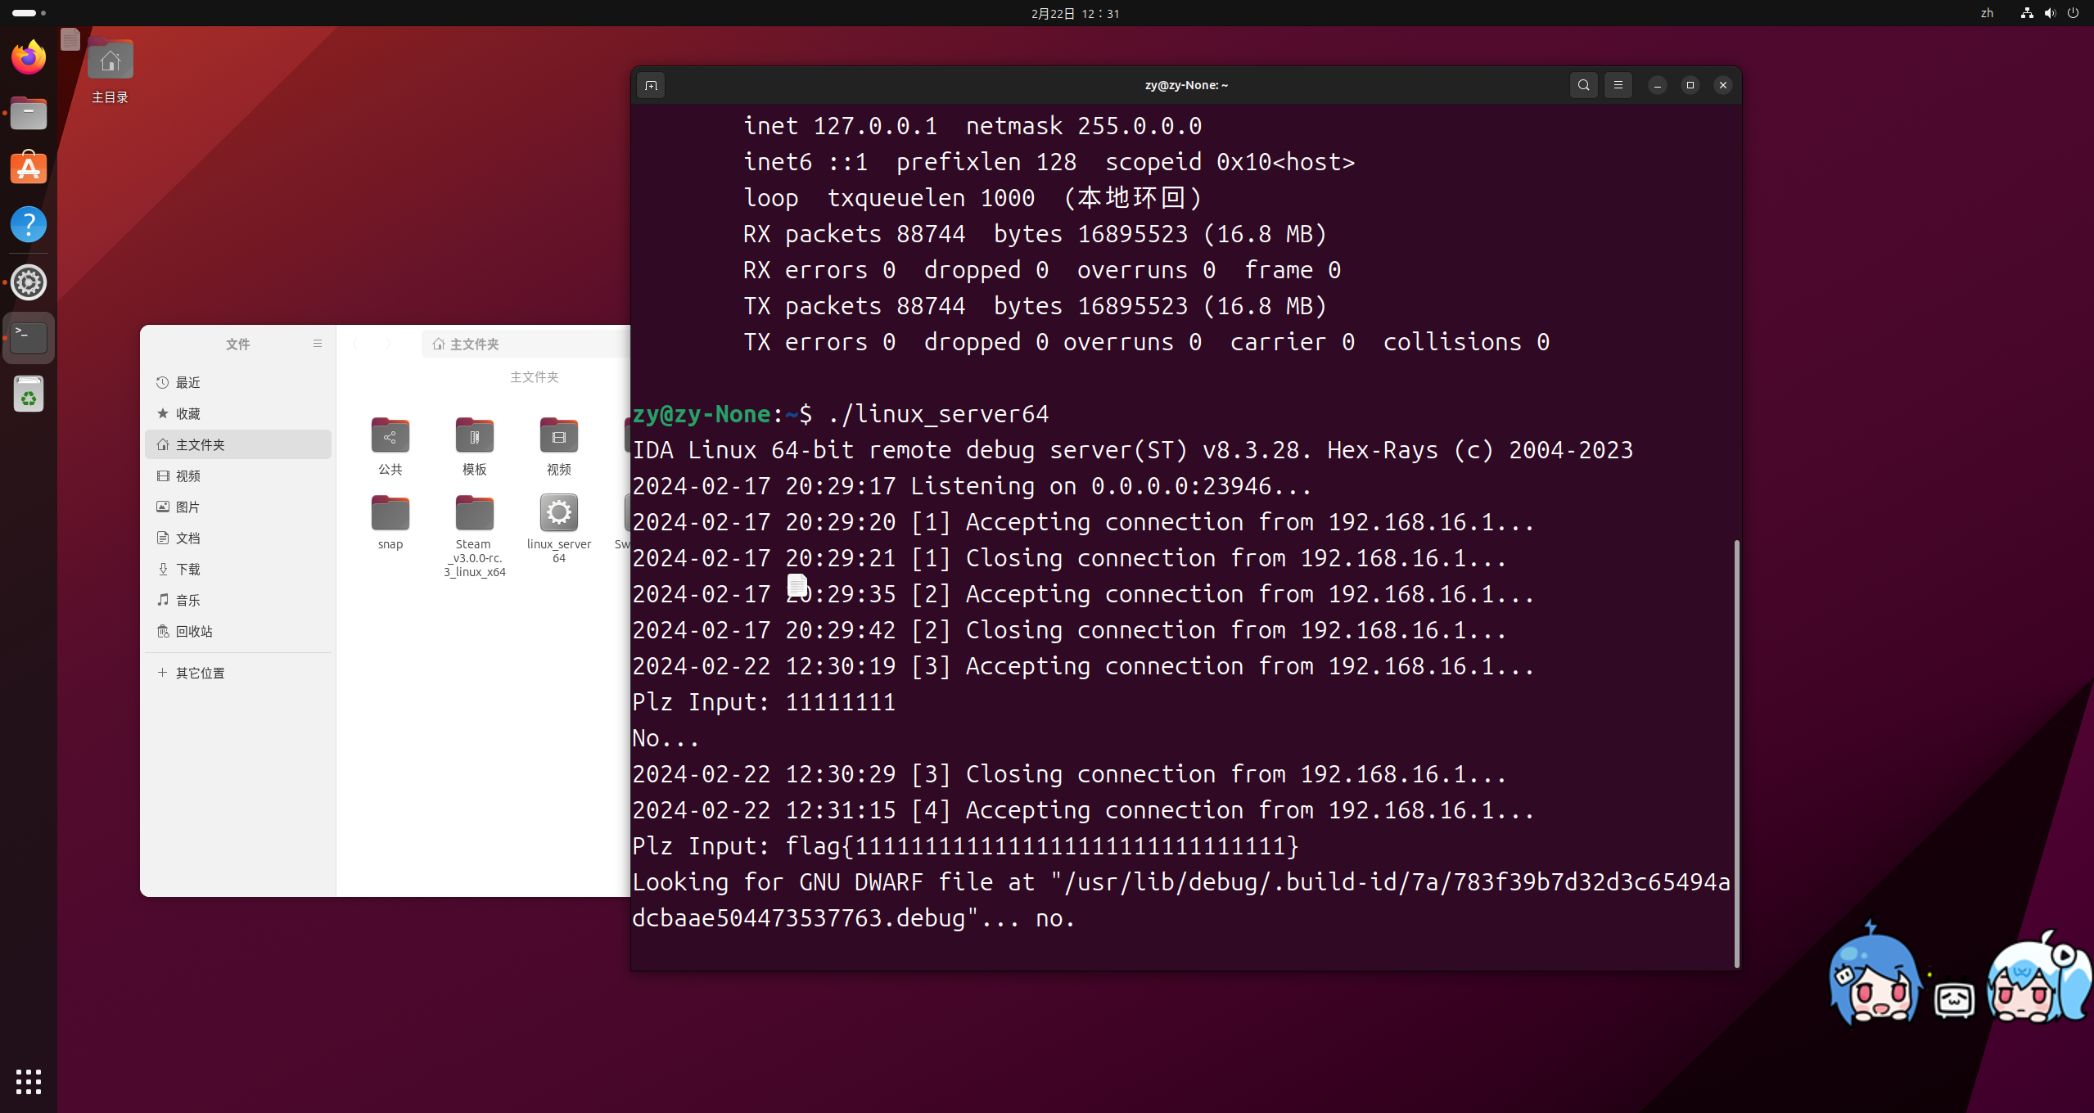
Task: Click the ./linux_server64 command text
Action: click(x=938, y=414)
